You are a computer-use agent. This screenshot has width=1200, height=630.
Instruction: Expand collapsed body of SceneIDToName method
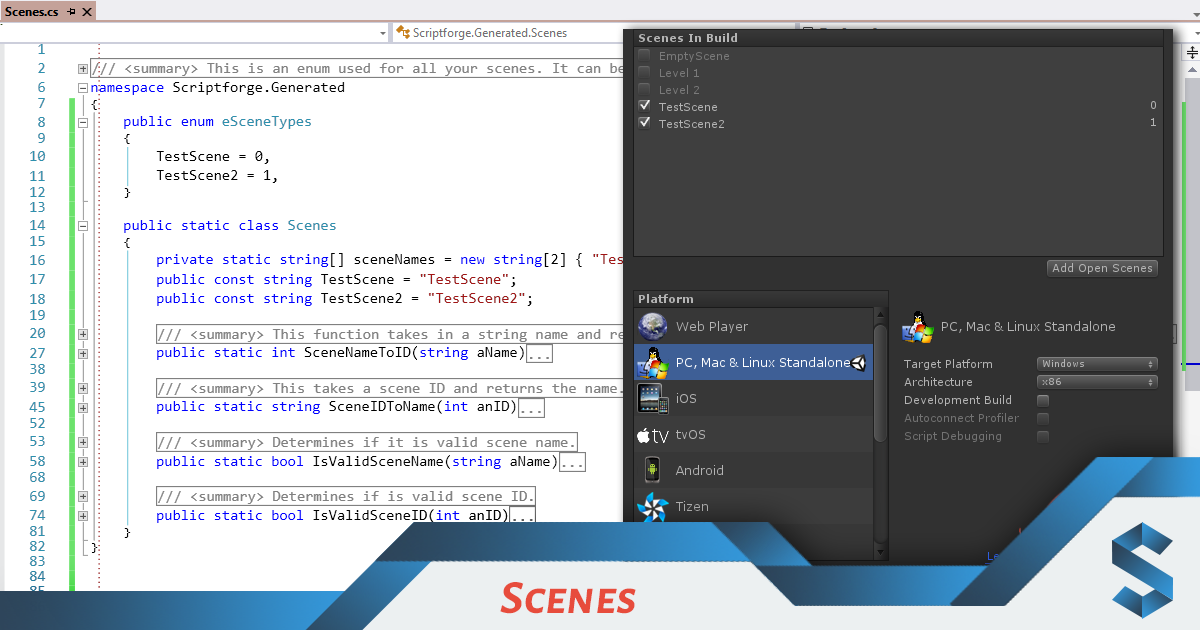tap(531, 408)
